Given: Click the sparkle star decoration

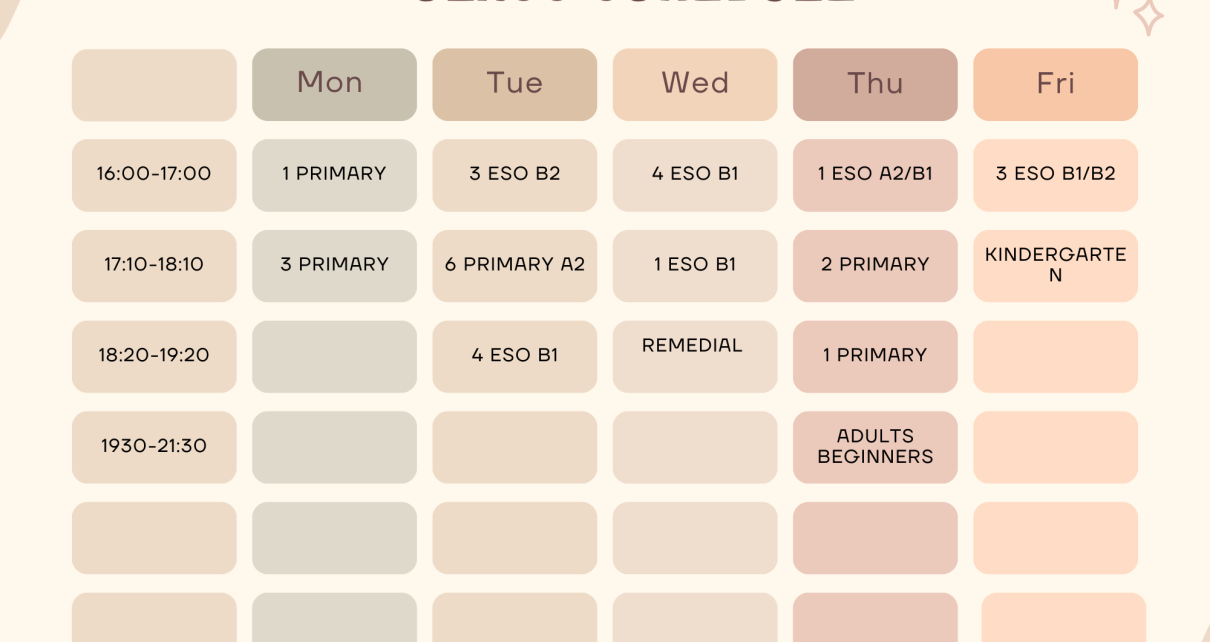Looking at the screenshot, I should pos(1147,17).
